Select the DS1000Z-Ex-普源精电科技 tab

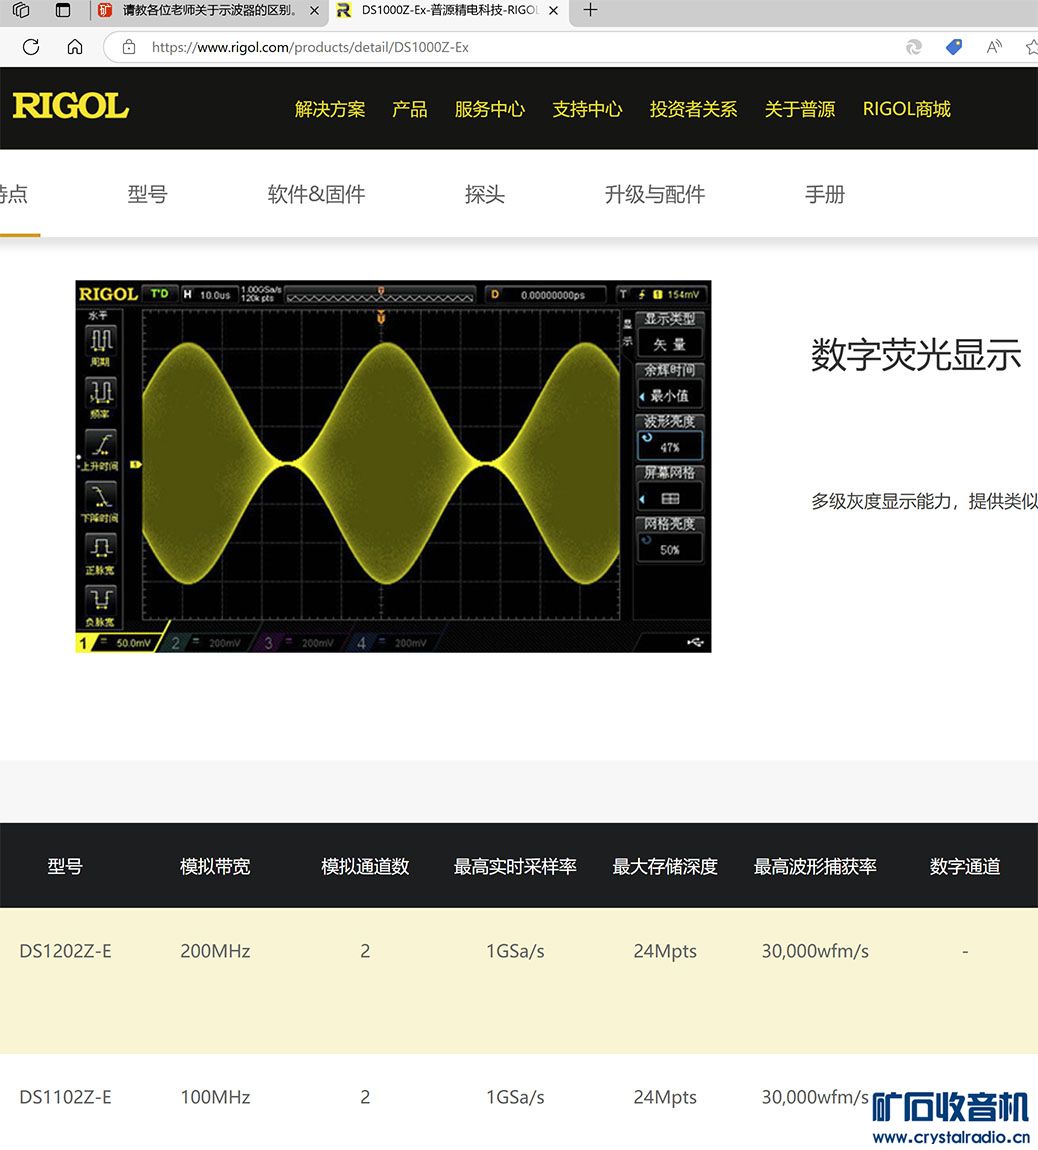coord(447,10)
